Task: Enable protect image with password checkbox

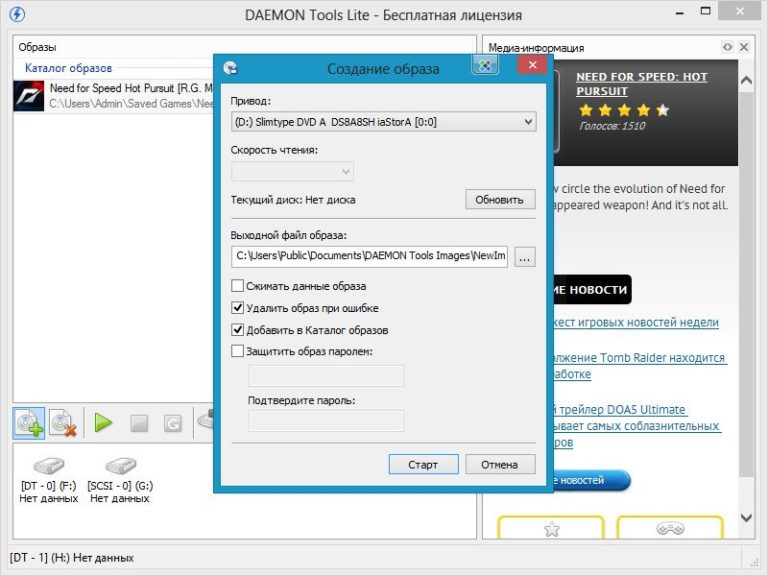Action: pos(237,351)
